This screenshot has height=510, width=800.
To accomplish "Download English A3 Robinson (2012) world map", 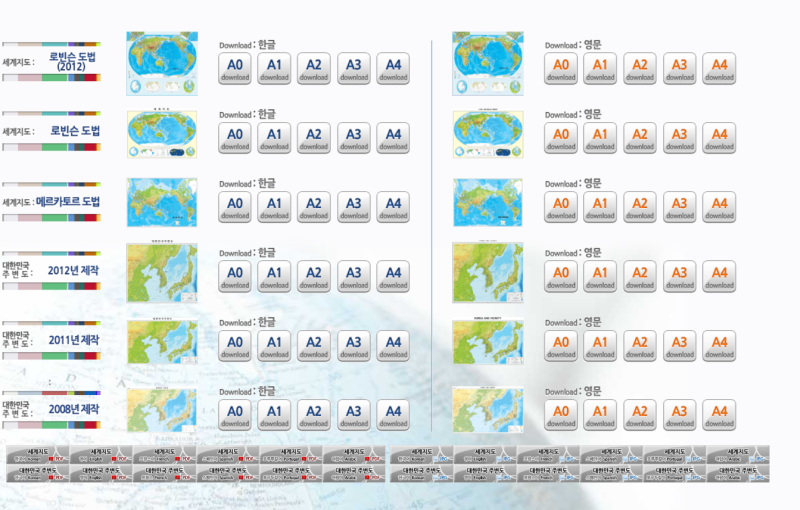I will pyautogui.click(x=680, y=68).
